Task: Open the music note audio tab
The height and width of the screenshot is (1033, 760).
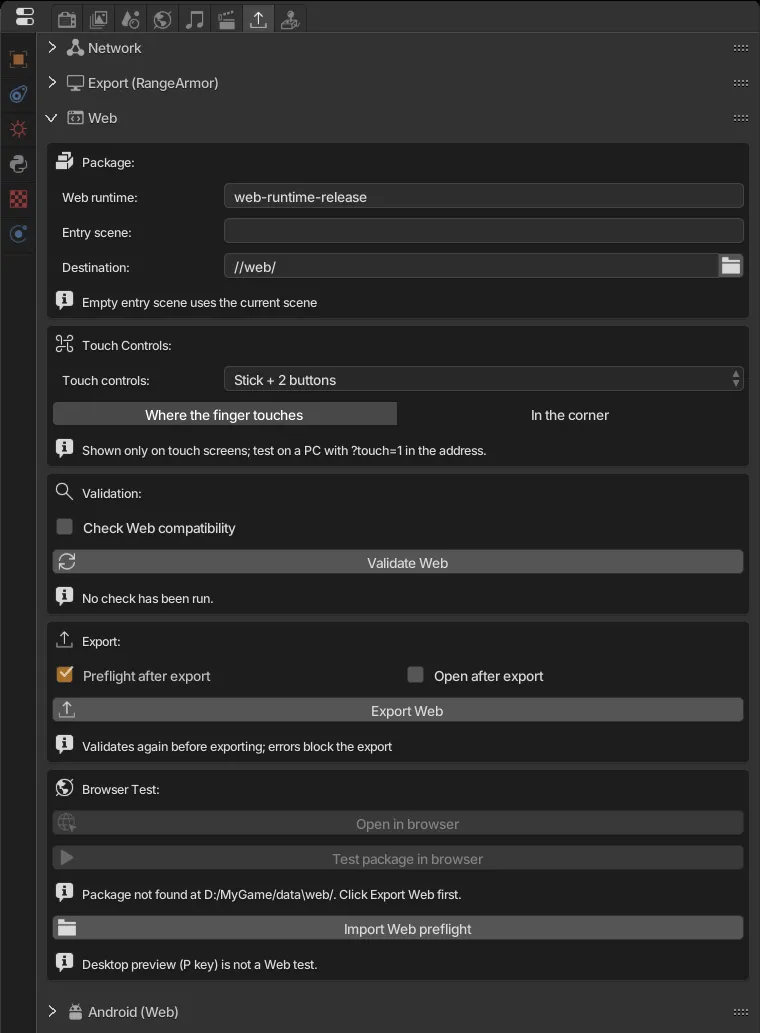Action: coord(194,19)
